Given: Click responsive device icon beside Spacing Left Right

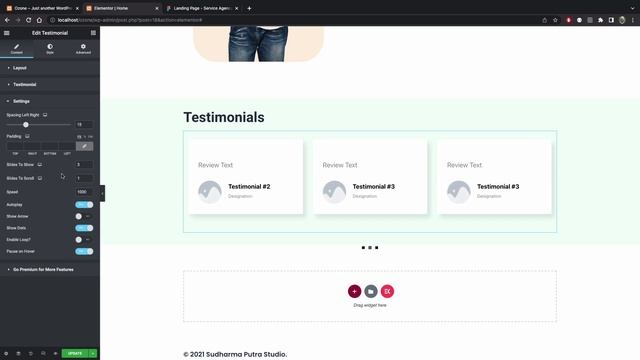Looking at the screenshot, I should (x=45, y=115).
